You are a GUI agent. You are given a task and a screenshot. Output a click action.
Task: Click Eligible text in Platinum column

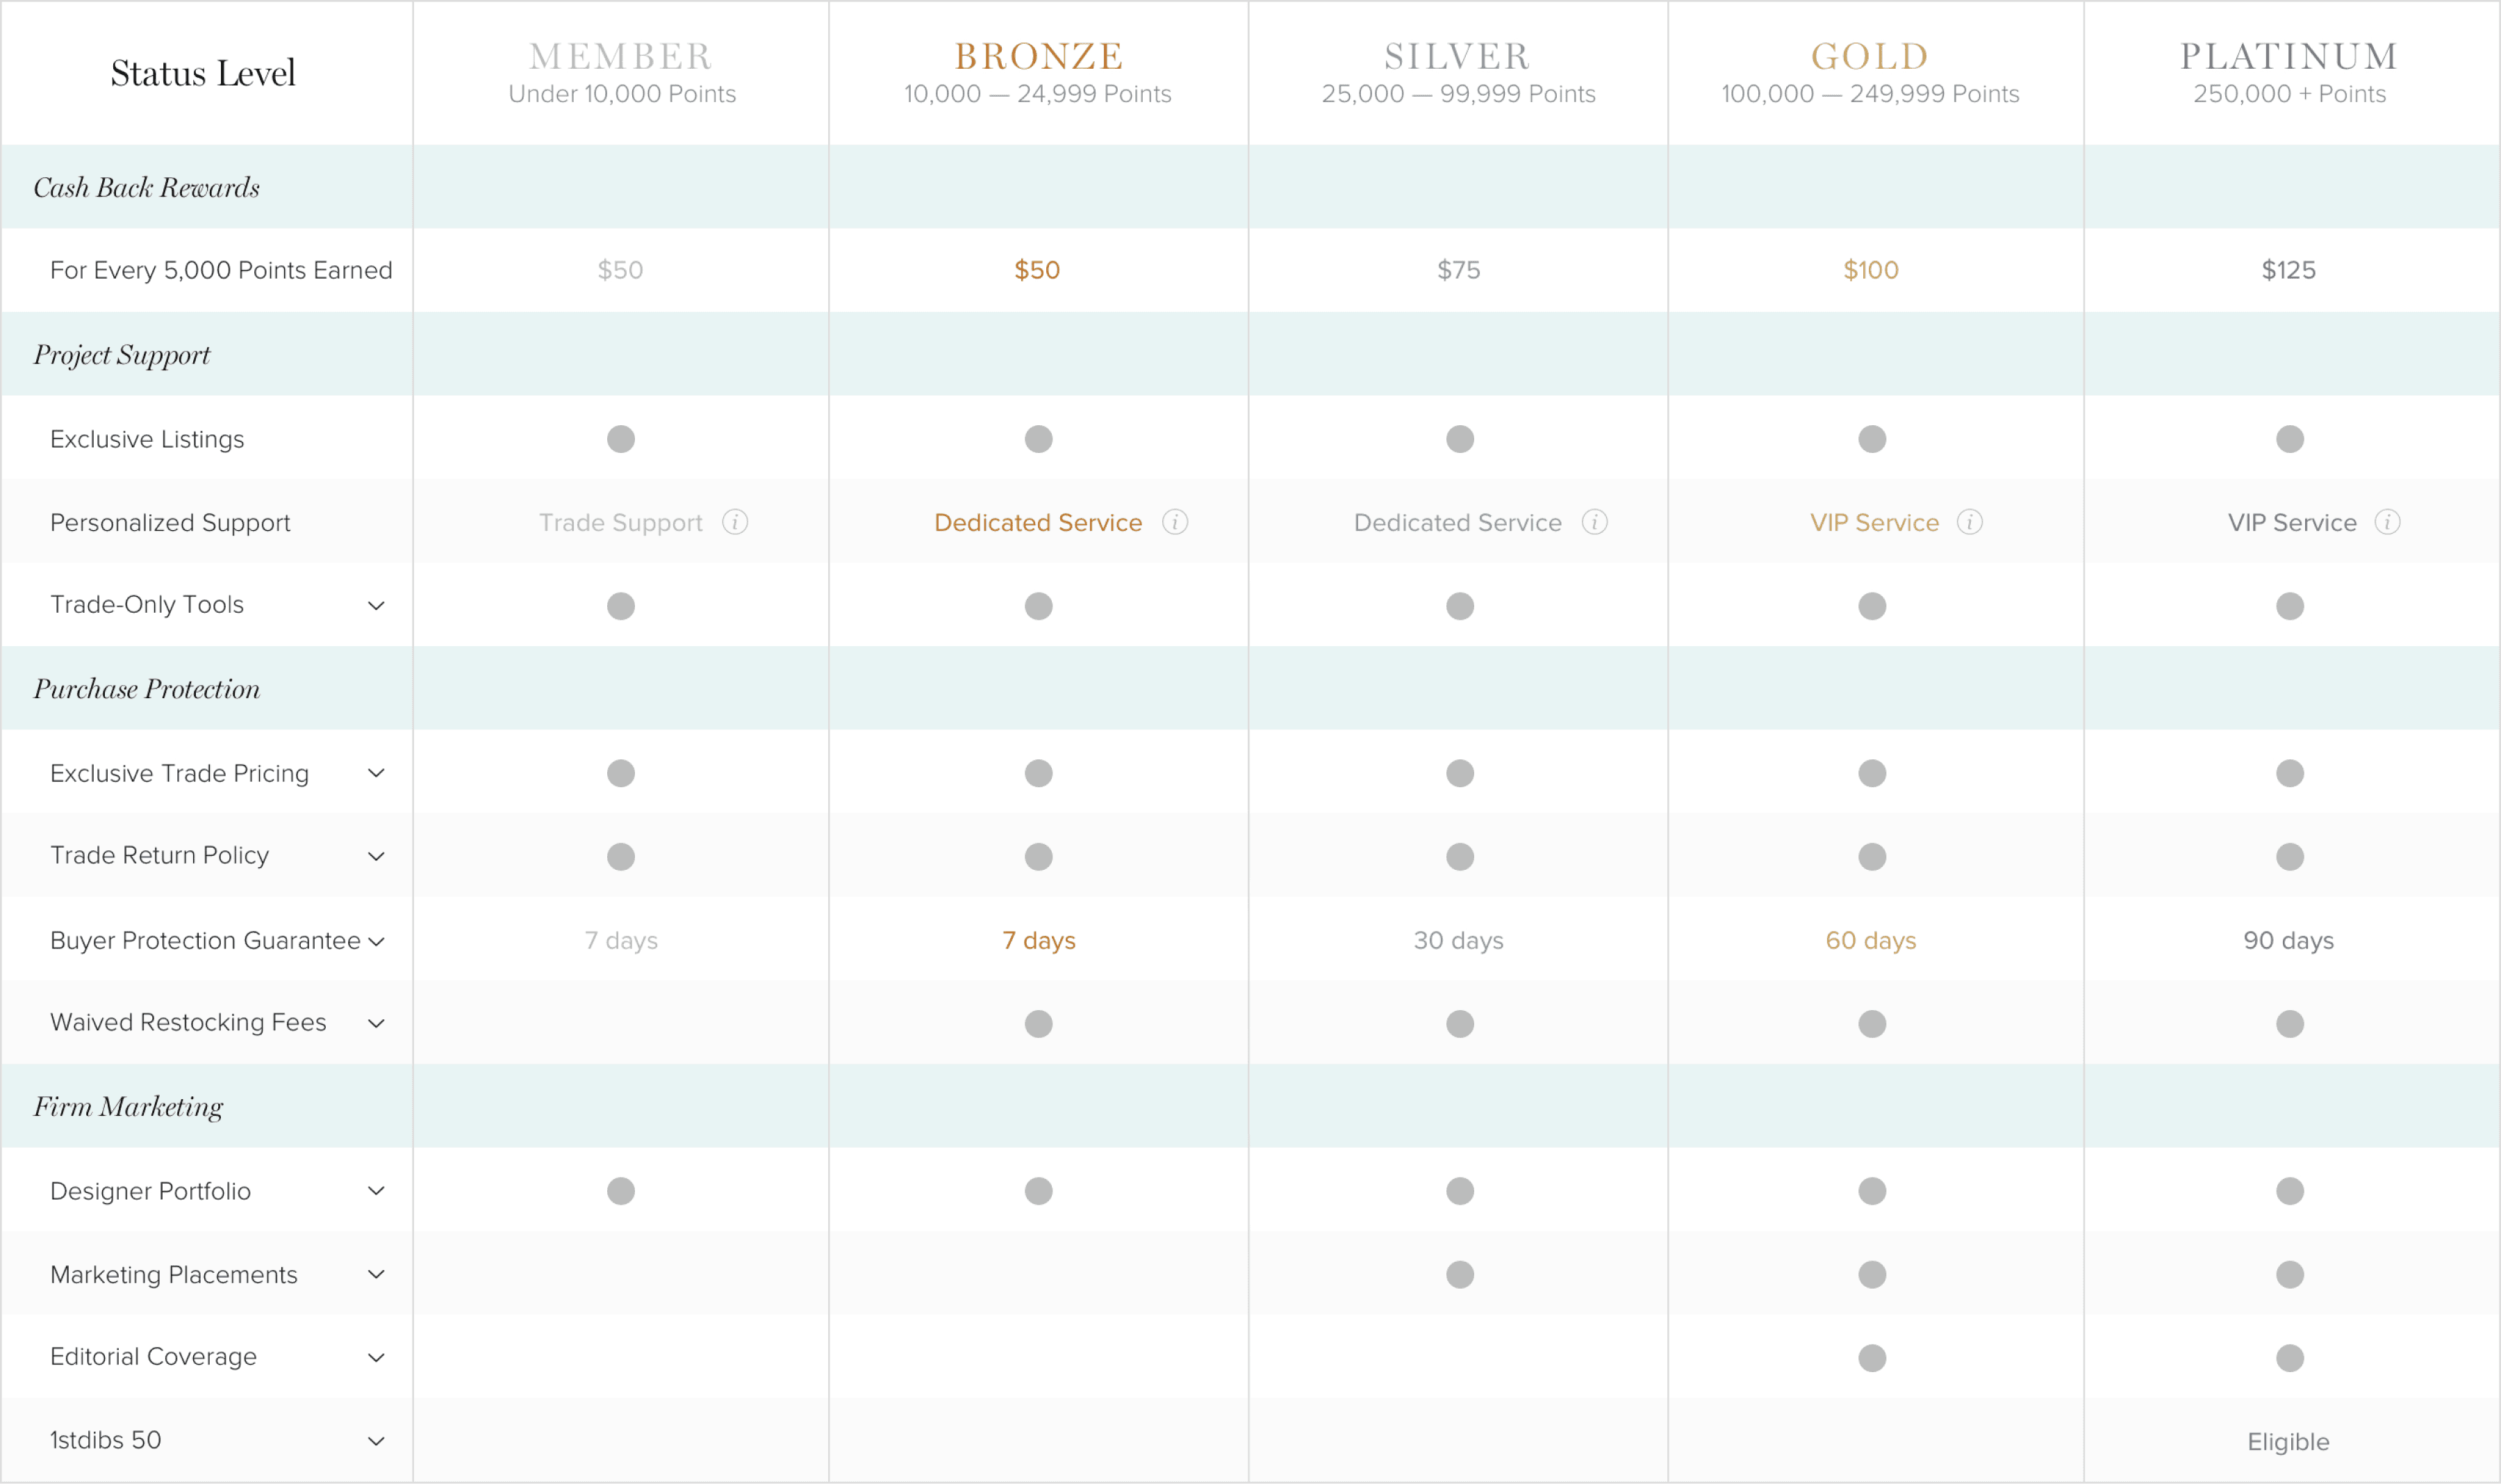click(2288, 1442)
